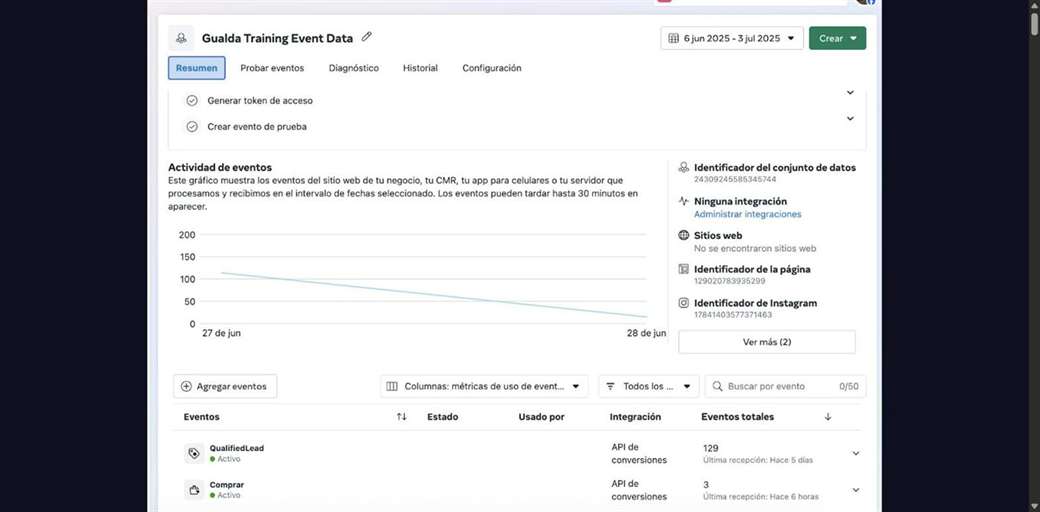1040x512 pixels.
Task: Click the Ninguna integración activity icon
Action: coord(684,201)
